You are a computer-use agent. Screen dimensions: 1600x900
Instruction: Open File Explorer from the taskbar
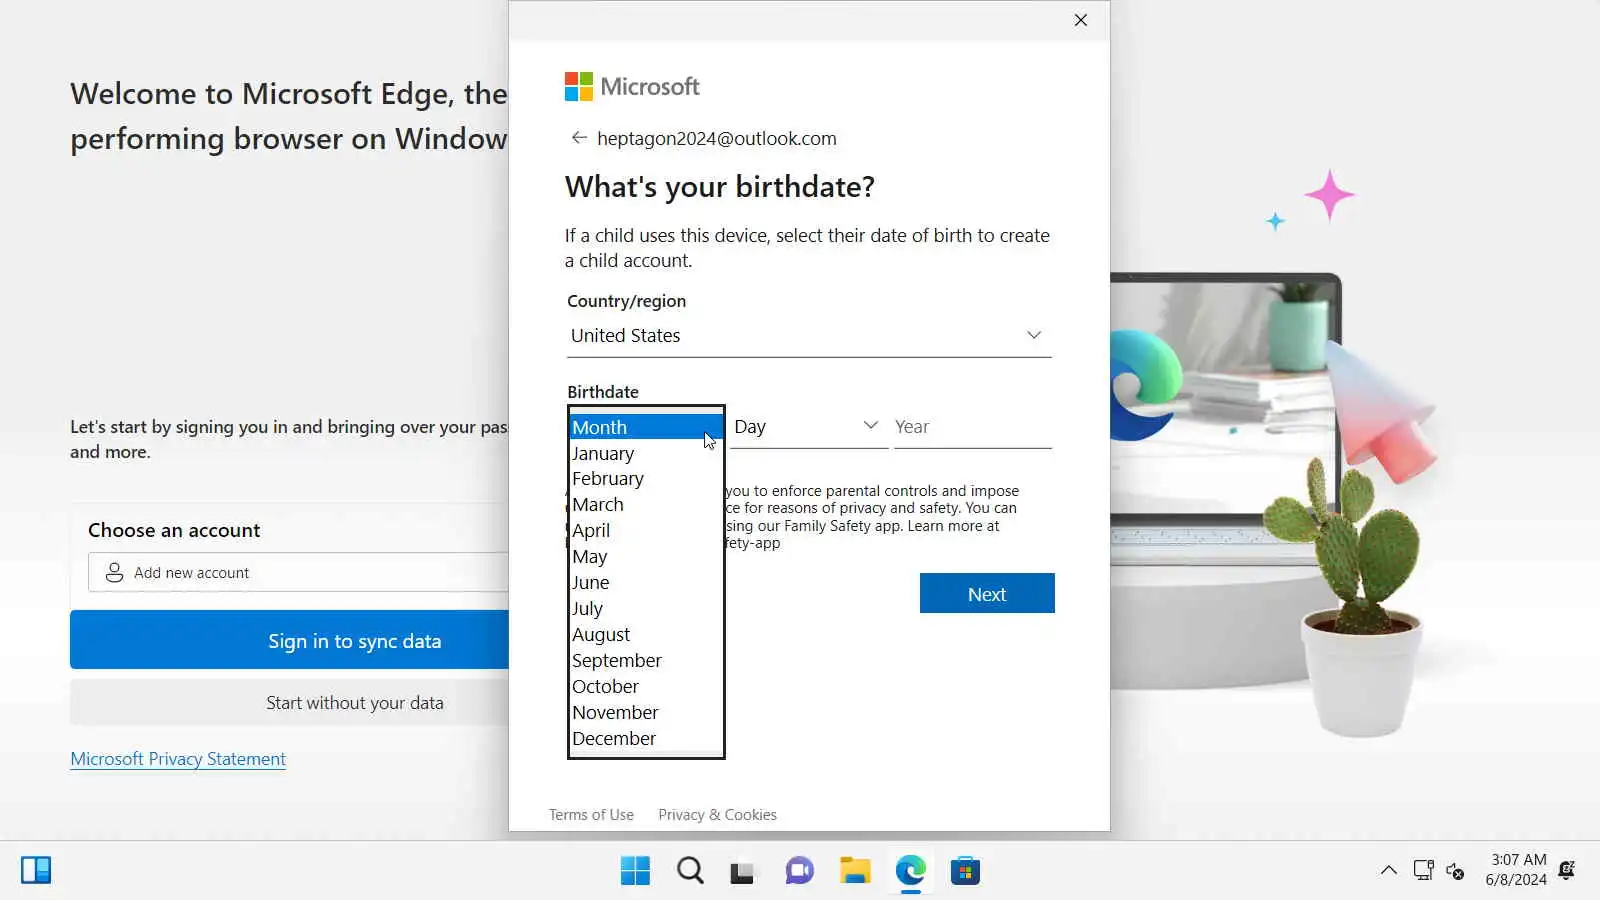click(x=855, y=871)
